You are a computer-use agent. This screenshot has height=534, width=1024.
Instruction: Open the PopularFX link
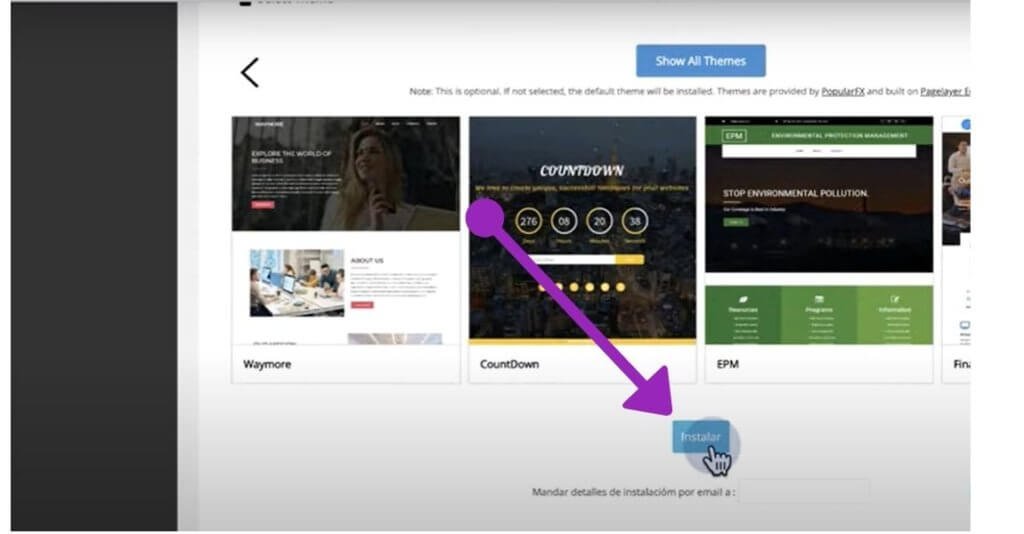pyautogui.click(x=842, y=91)
